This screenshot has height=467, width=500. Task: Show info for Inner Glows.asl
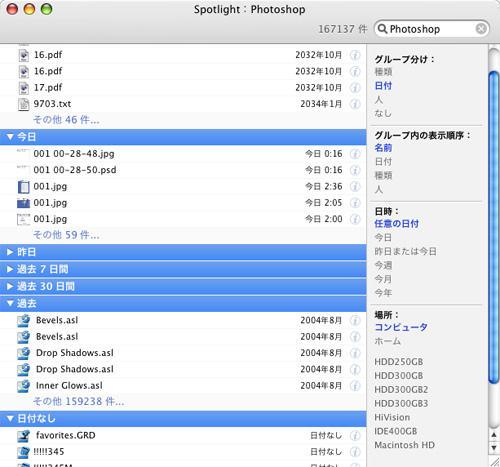(x=355, y=386)
